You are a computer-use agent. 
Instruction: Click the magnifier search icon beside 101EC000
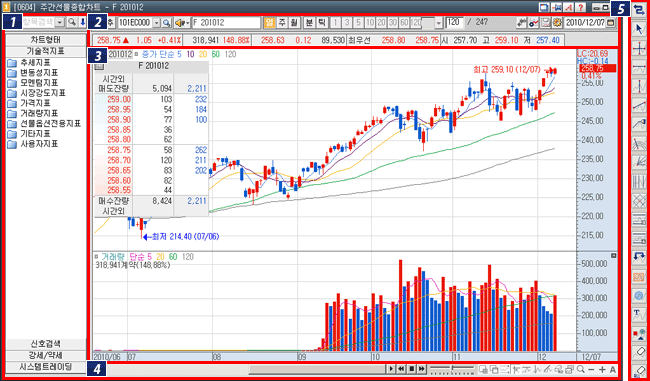coord(166,22)
